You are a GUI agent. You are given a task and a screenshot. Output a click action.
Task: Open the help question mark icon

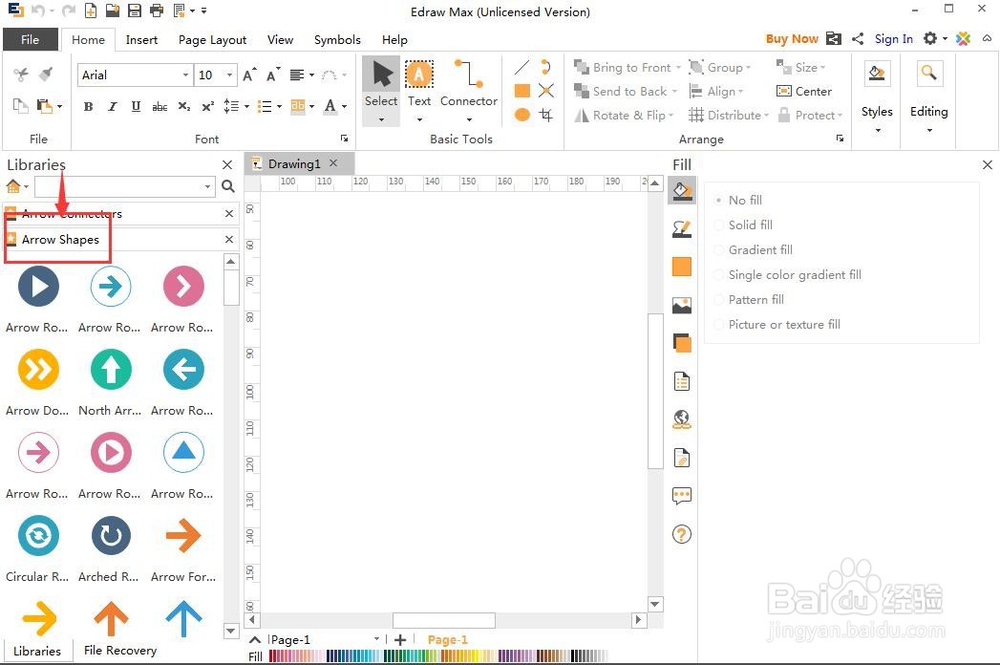(682, 534)
